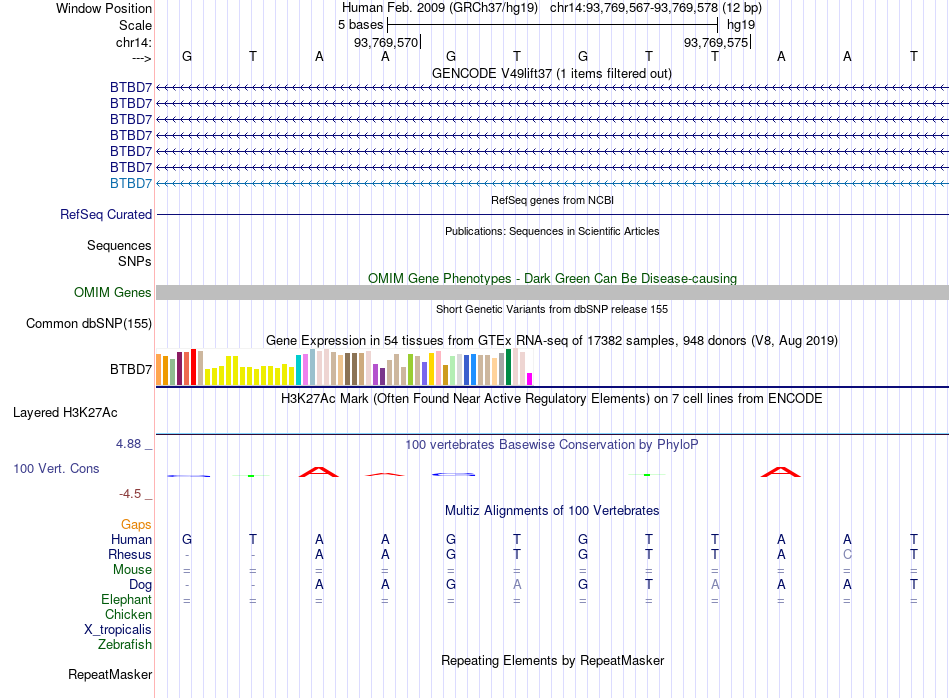Select the Elephant species row label

(x=127, y=599)
